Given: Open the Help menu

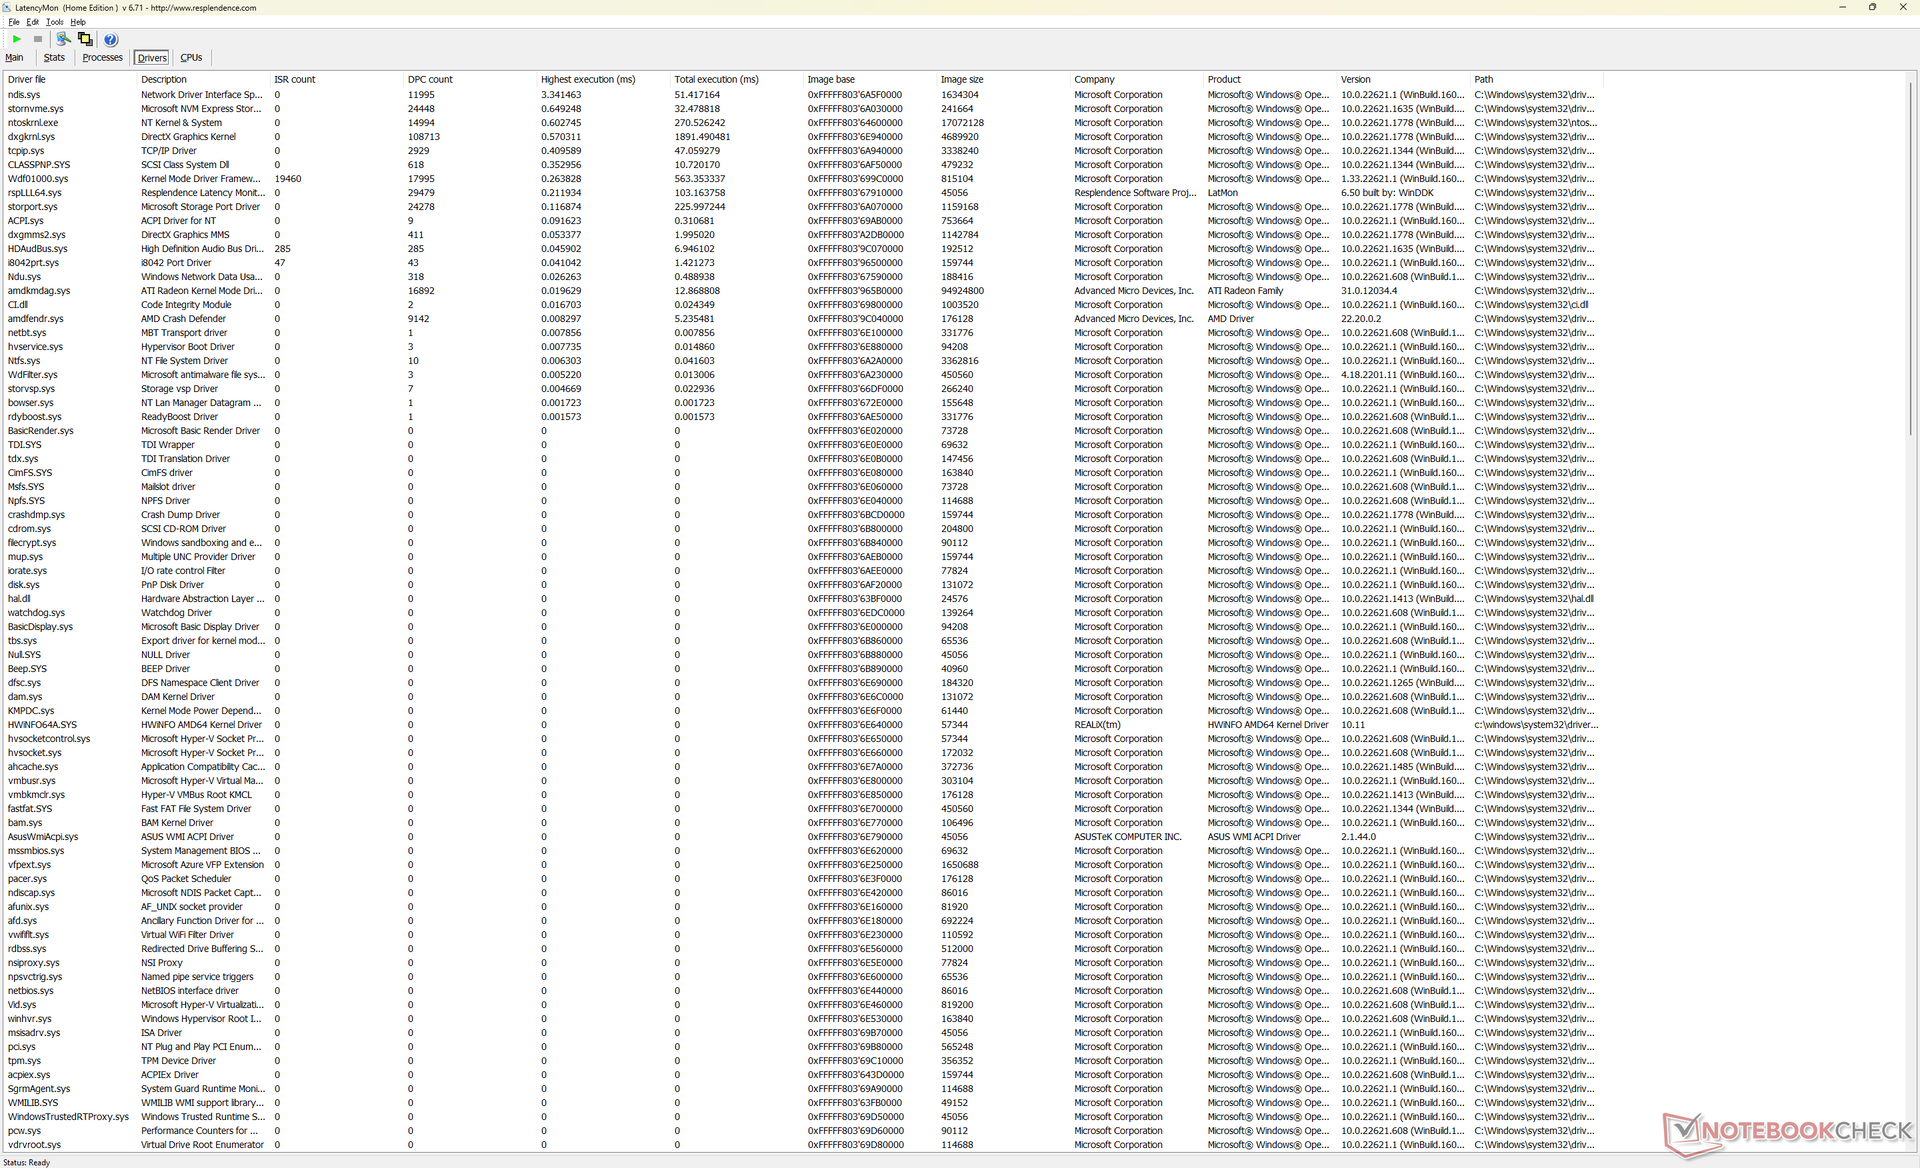Looking at the screenshot, I should coord(78,22).
